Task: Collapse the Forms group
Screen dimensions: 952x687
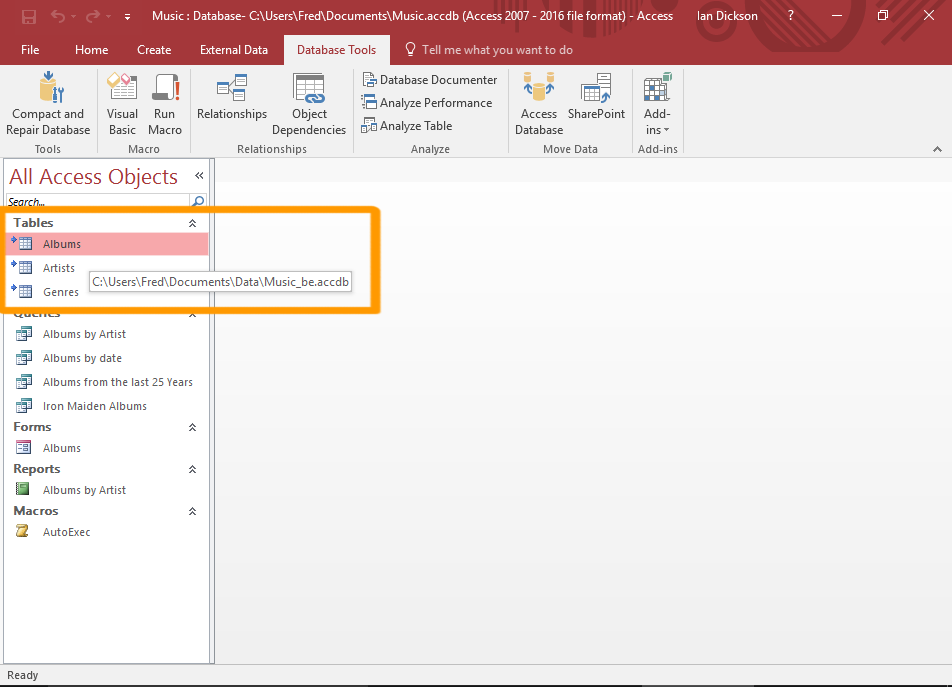Action: click(x=192, y=427)
